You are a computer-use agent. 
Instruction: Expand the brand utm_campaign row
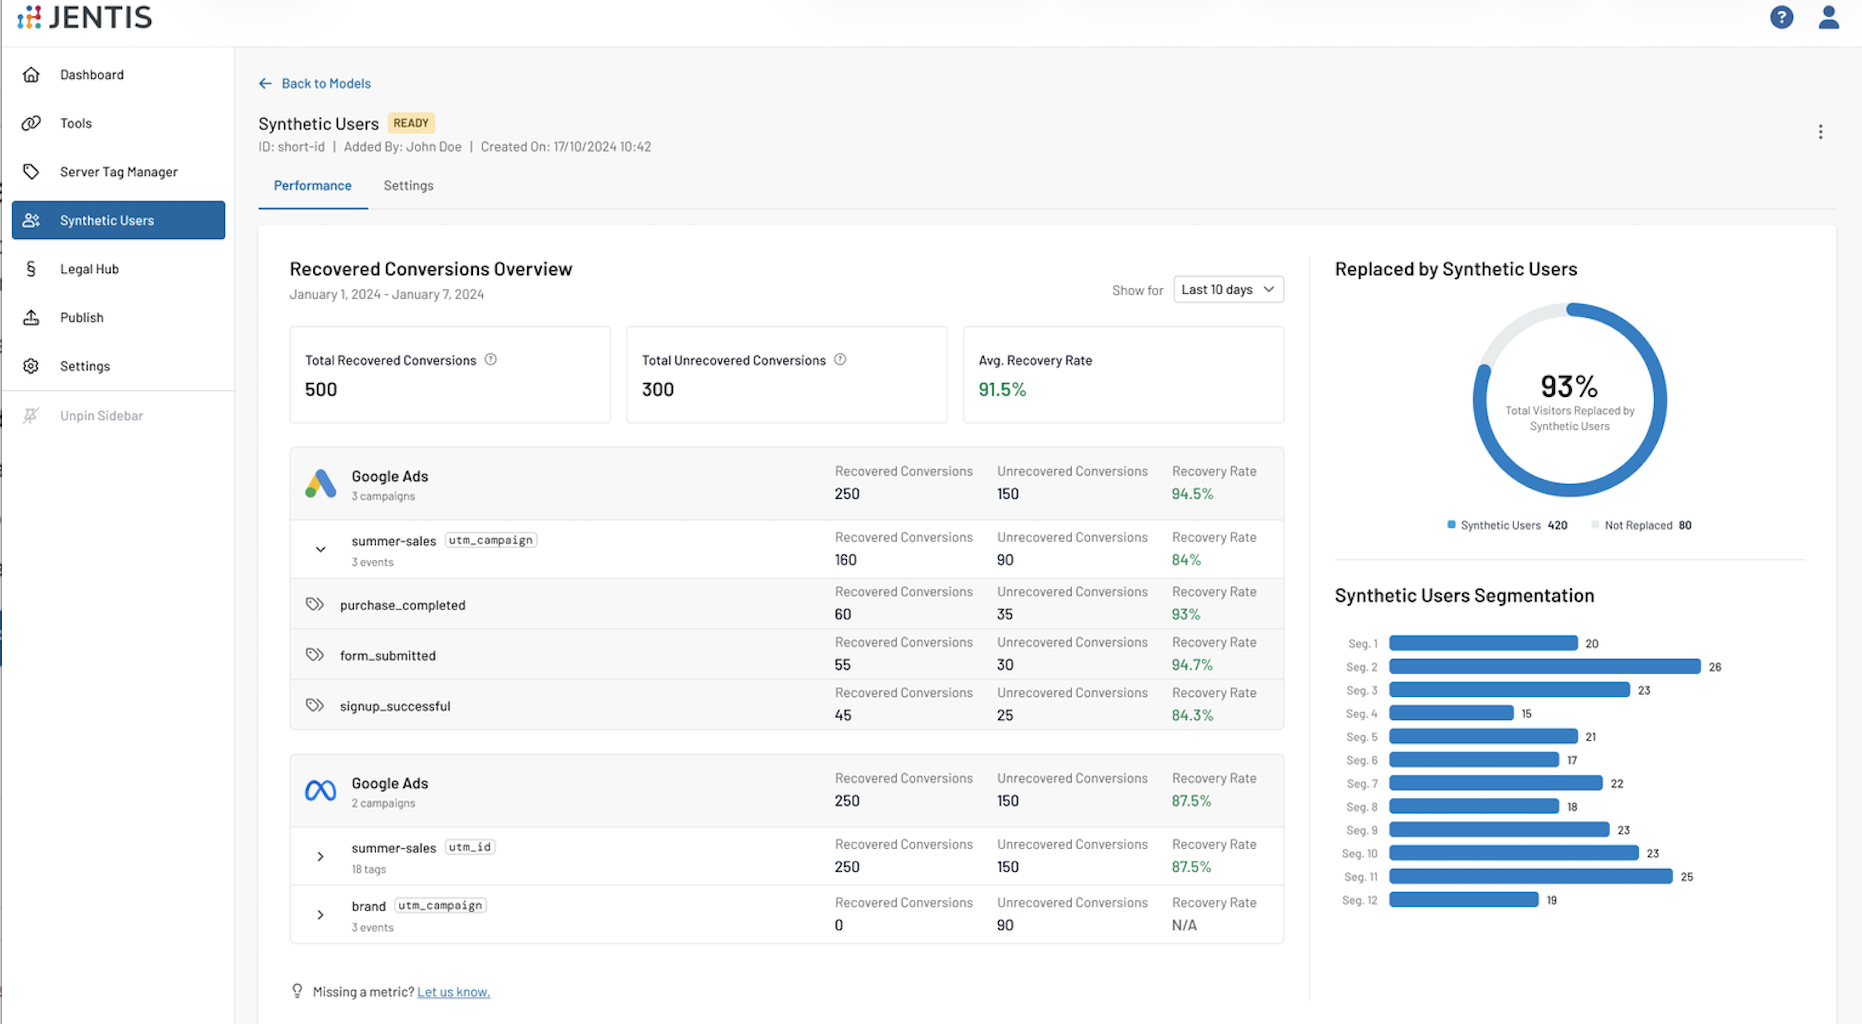point(320,915)
